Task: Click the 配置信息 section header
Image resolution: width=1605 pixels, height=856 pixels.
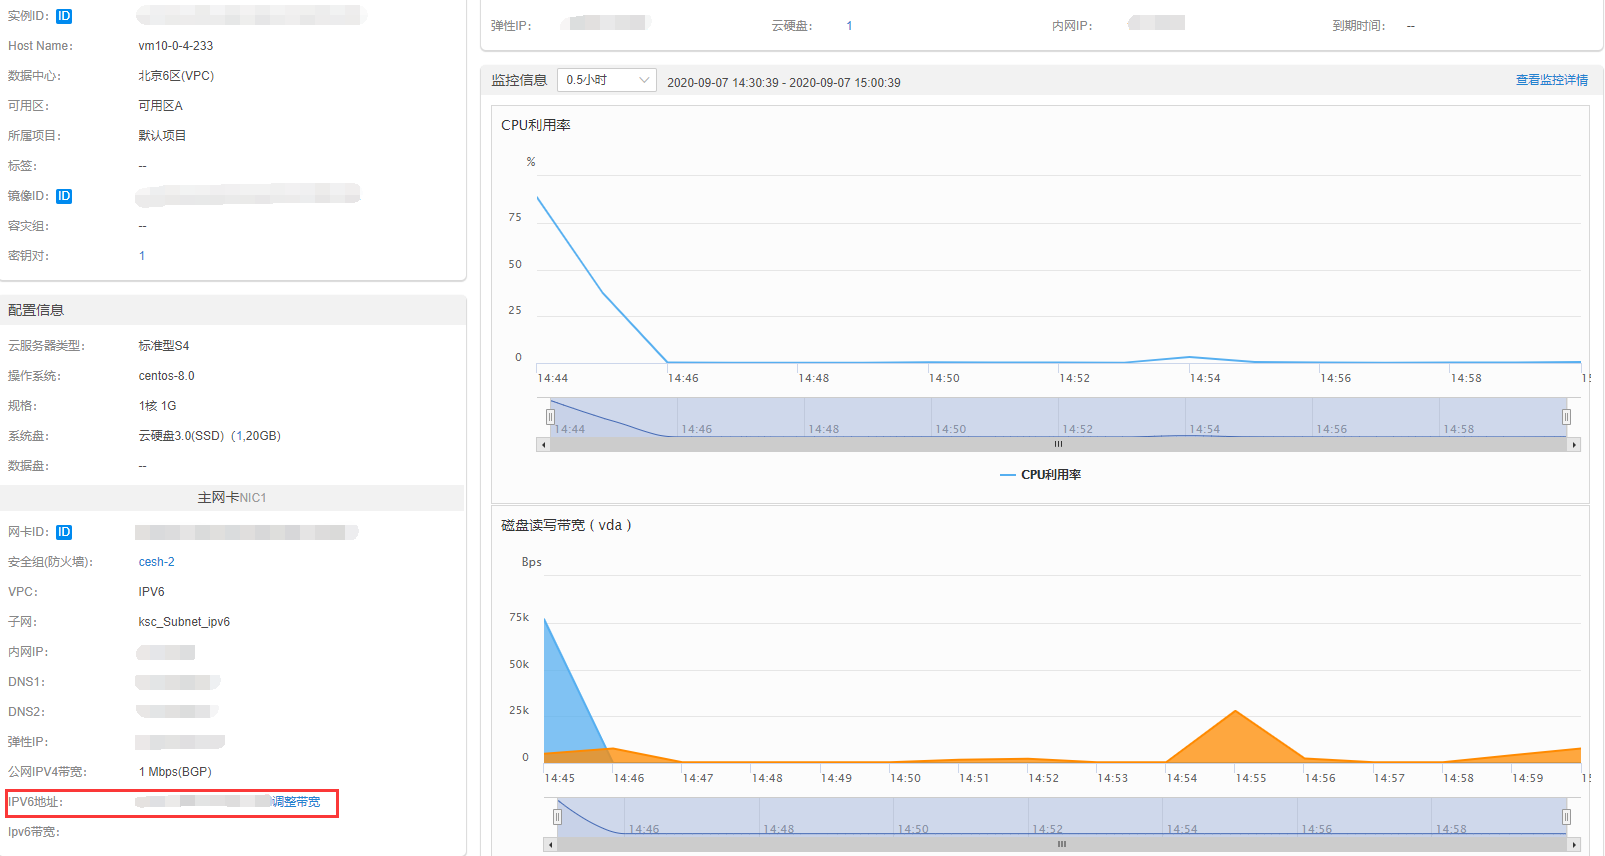Action: pos(36,310)
